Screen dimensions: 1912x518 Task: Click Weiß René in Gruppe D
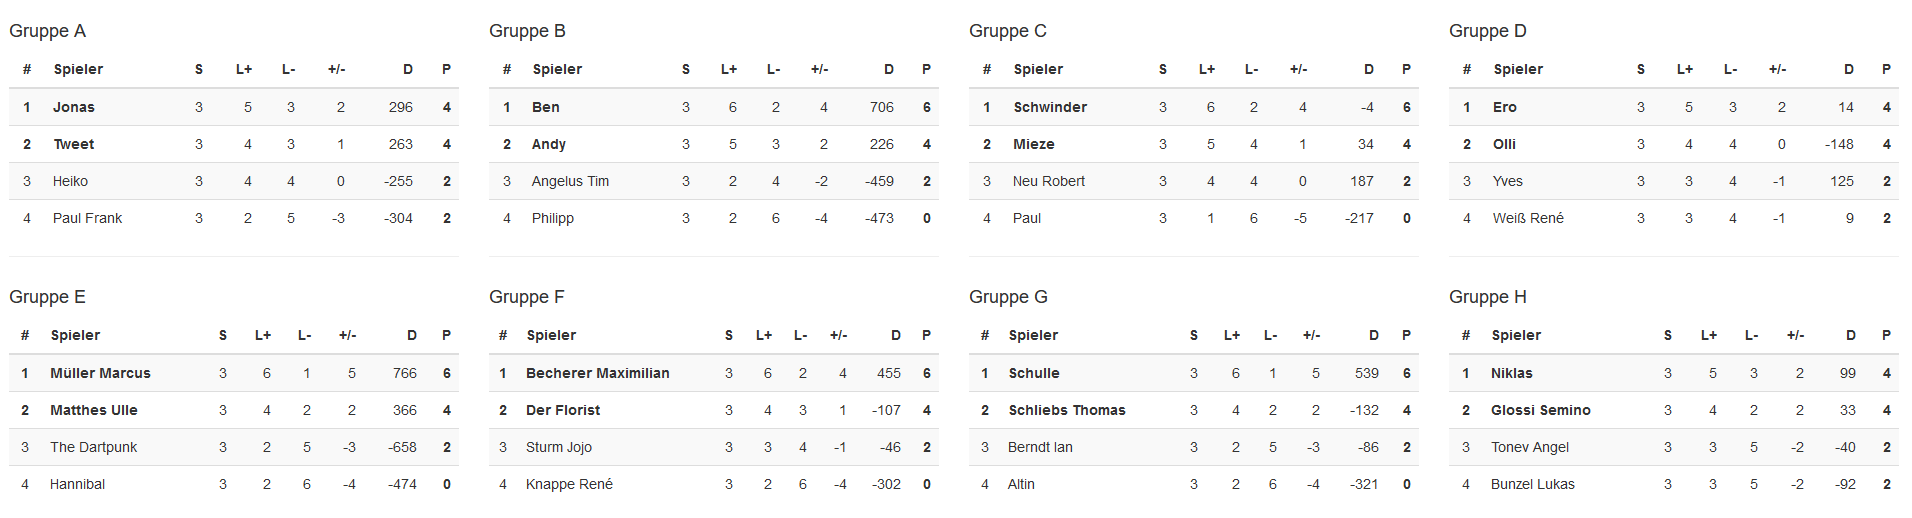[x=1528, y=218]
